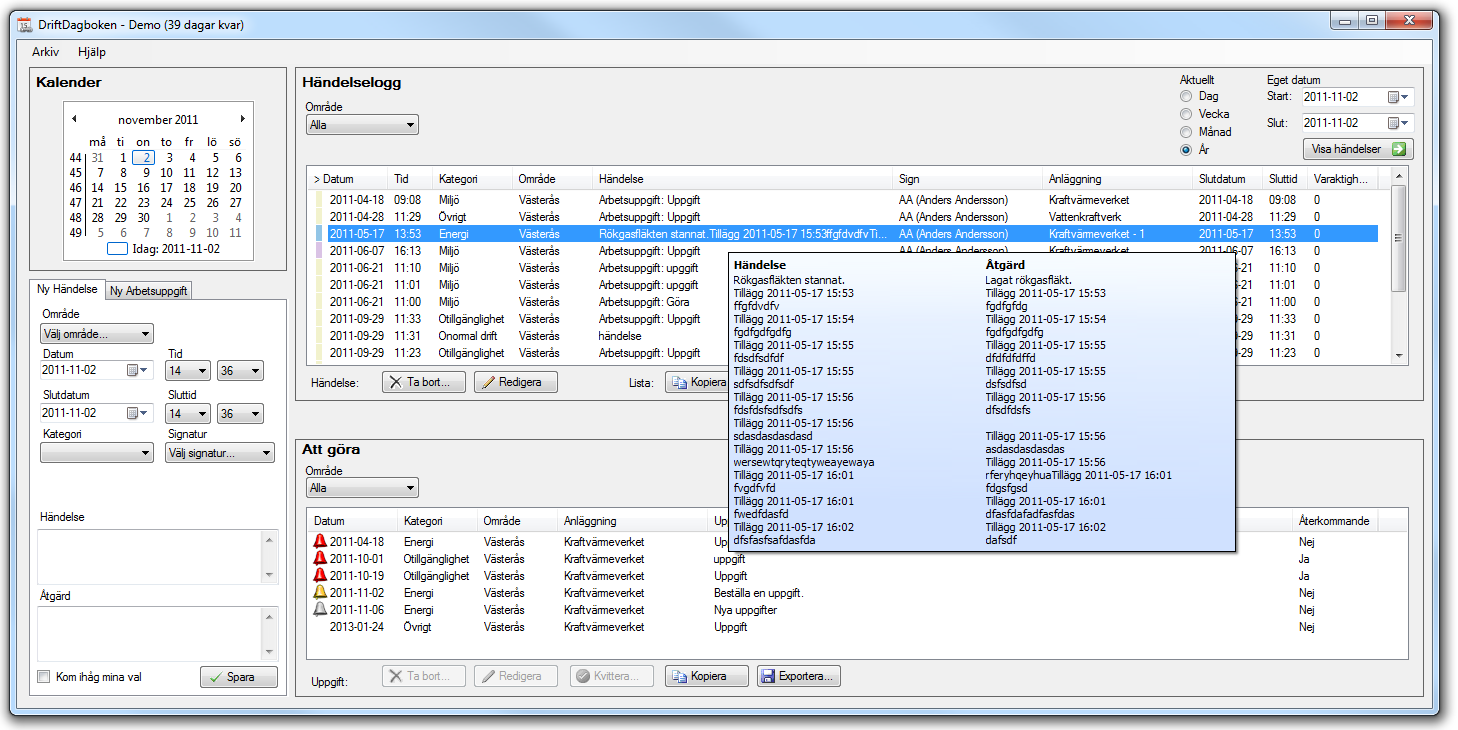
Task: Click blue category marker on 2011-05-17 row
Action: coord(320,234)
